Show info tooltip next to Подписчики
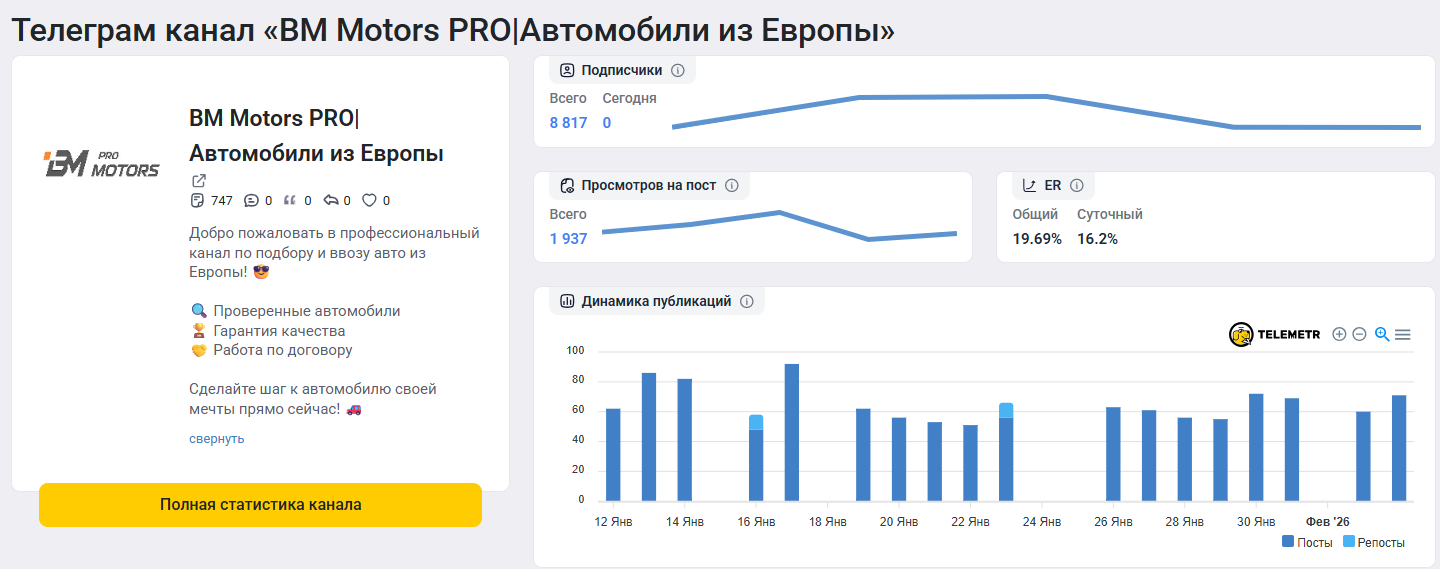This screenshot has height=569, width=1440. pyautogui.click(x=677, y=70)
